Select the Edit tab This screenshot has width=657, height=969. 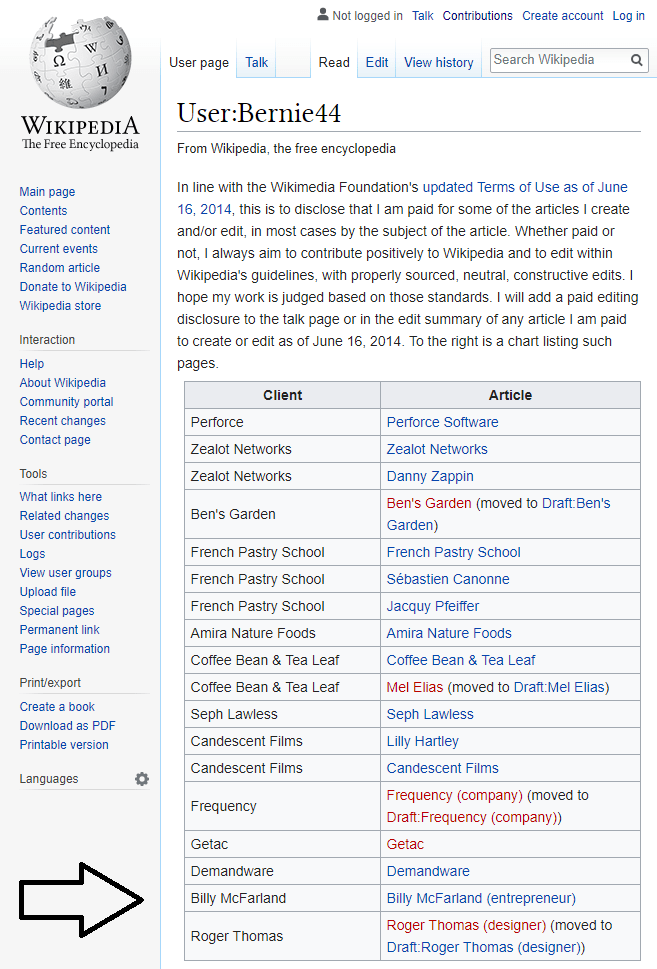click(x=377, y=62)
